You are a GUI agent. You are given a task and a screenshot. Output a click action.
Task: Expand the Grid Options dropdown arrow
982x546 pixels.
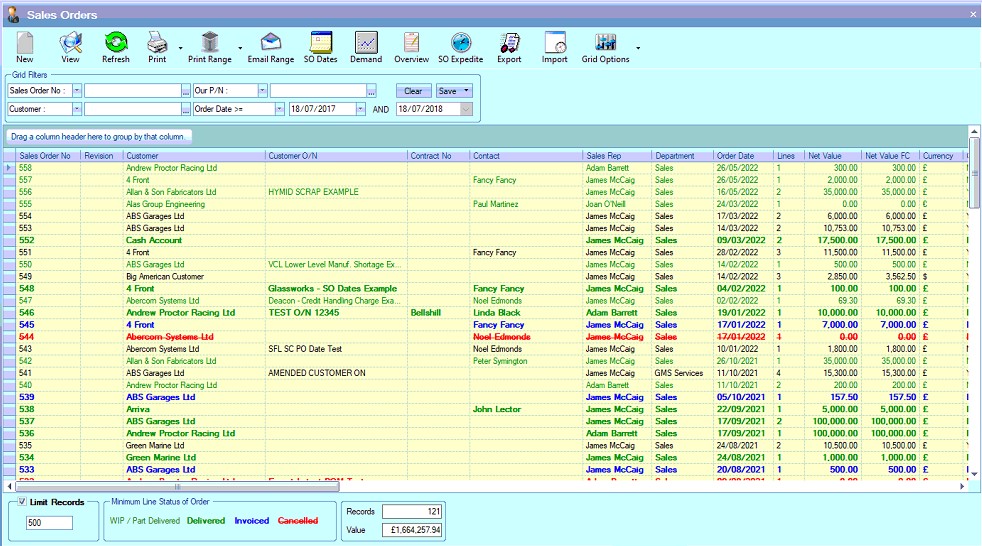coord(638,47)
